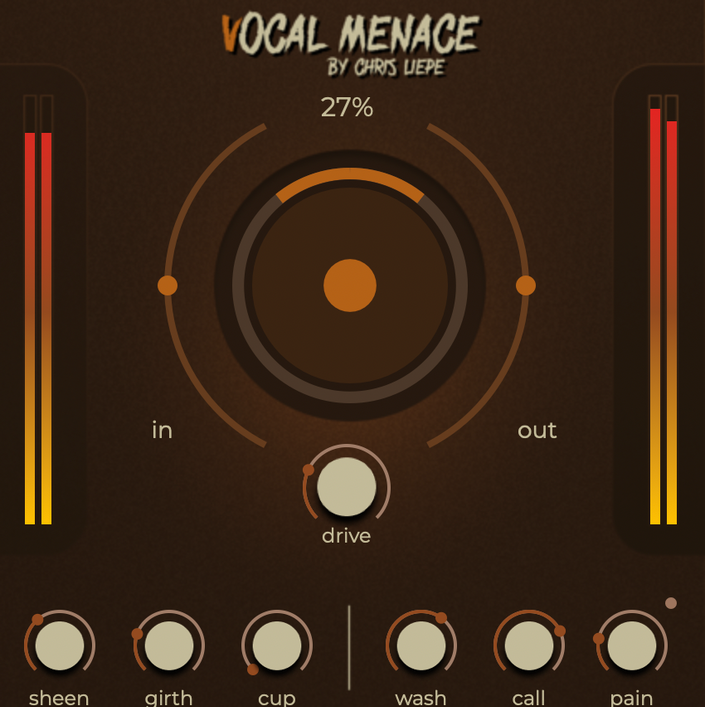This screenshot has width=705, height=707.
Task: Click the in-level arc handle
Action: [x=167, y=285]
